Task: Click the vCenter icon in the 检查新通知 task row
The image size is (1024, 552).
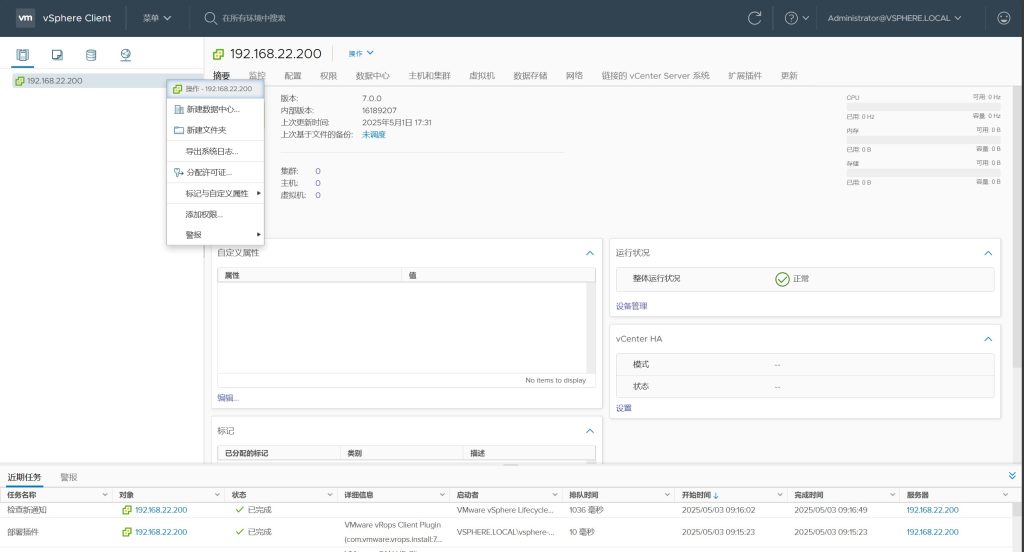Action: pos(127,510)
